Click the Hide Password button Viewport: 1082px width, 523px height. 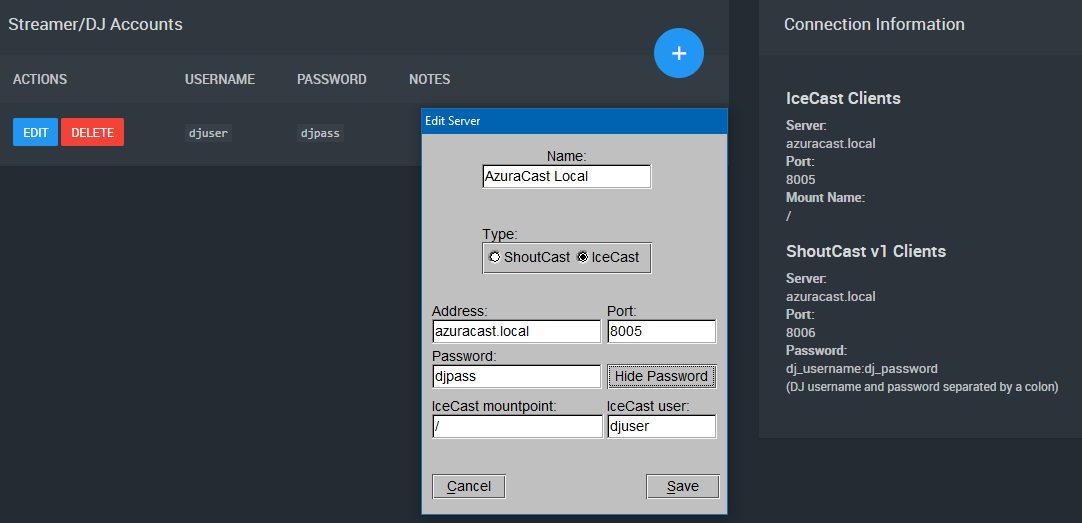click(x=661, y=376)
